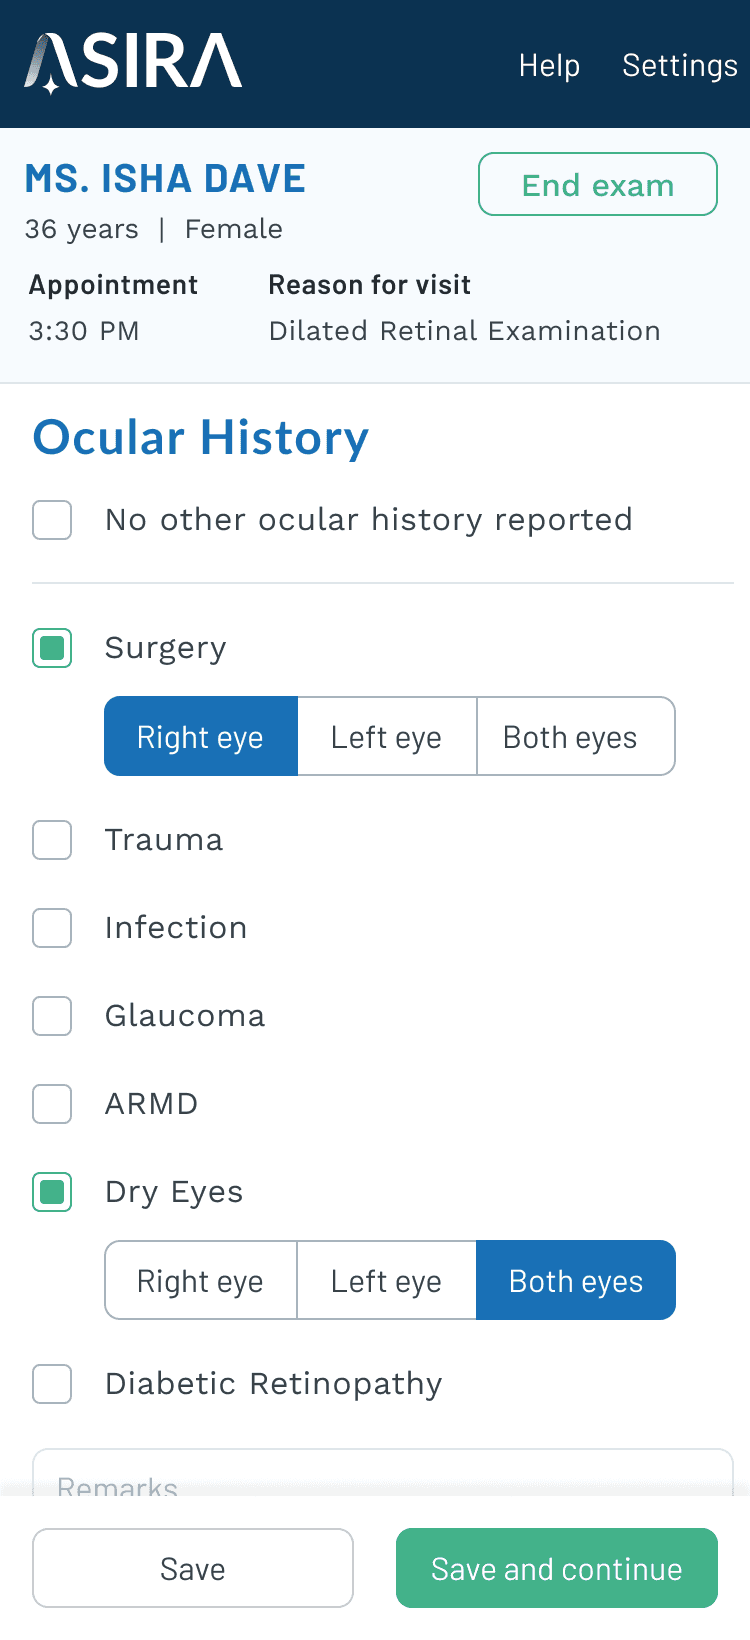Tick the Infection checkbox
Screen dimensions: 750x1640
tap(52, 928)
